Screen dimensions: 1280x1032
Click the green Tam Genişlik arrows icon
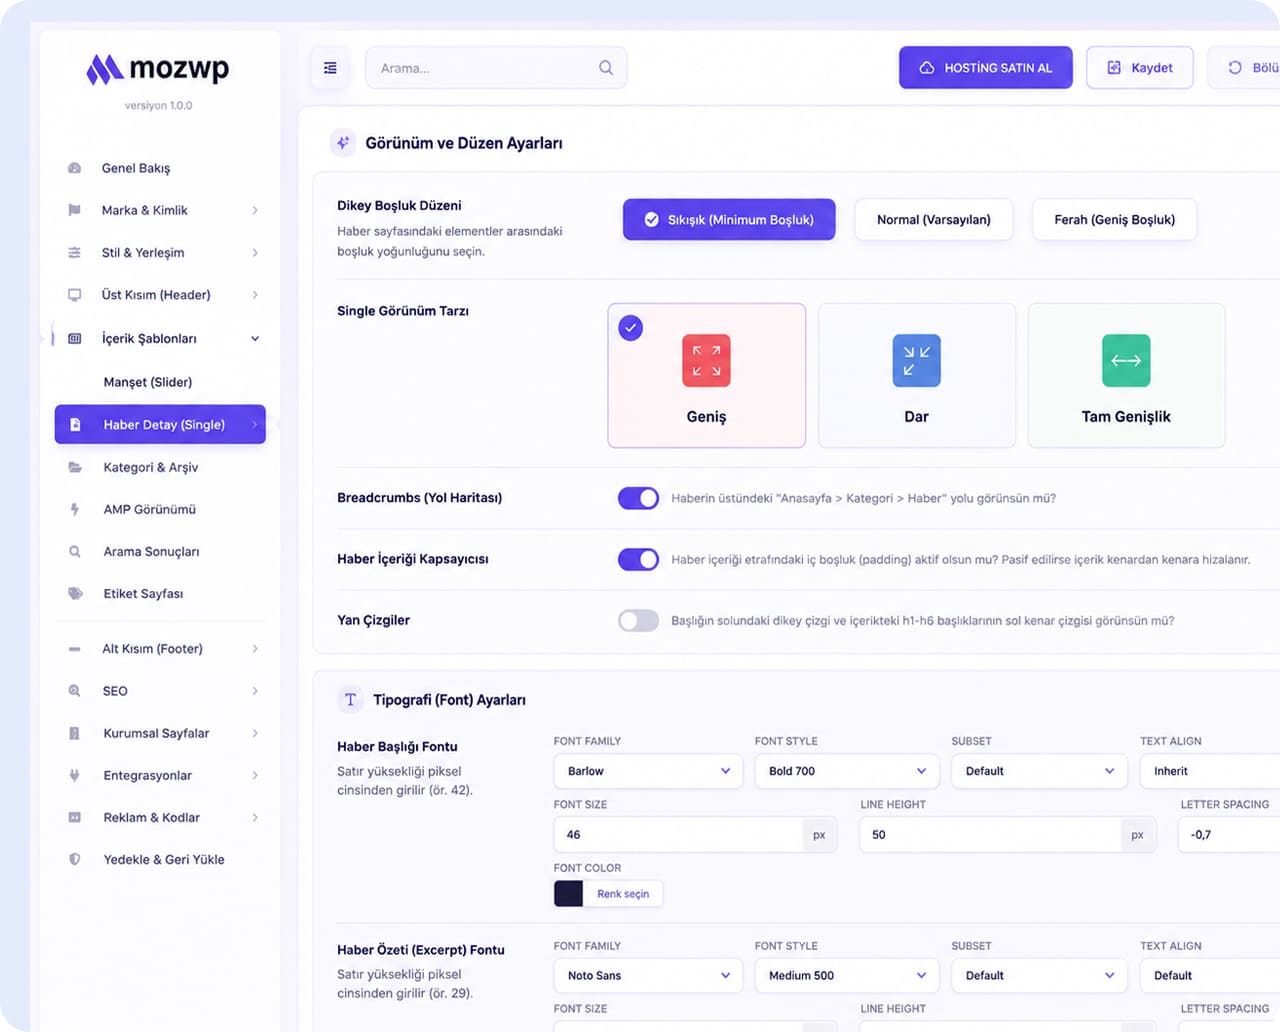[1126, 360]
